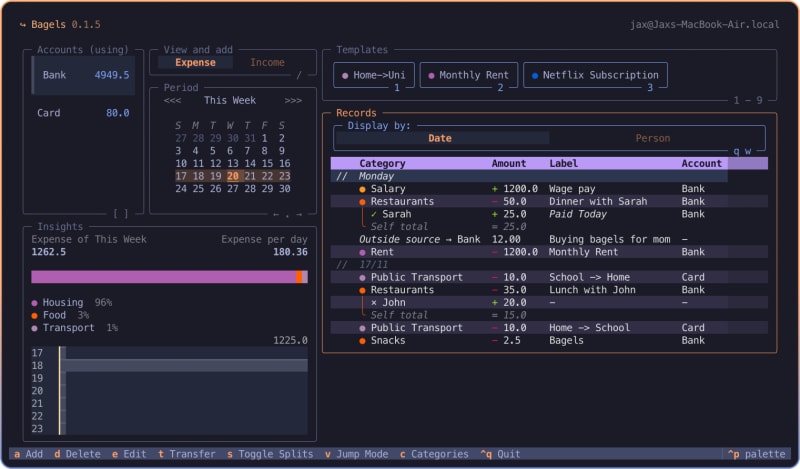Viewport: 800px width, 469px height.
Task: Click the Food category legend dot
Action: click(x=35, y=315)
